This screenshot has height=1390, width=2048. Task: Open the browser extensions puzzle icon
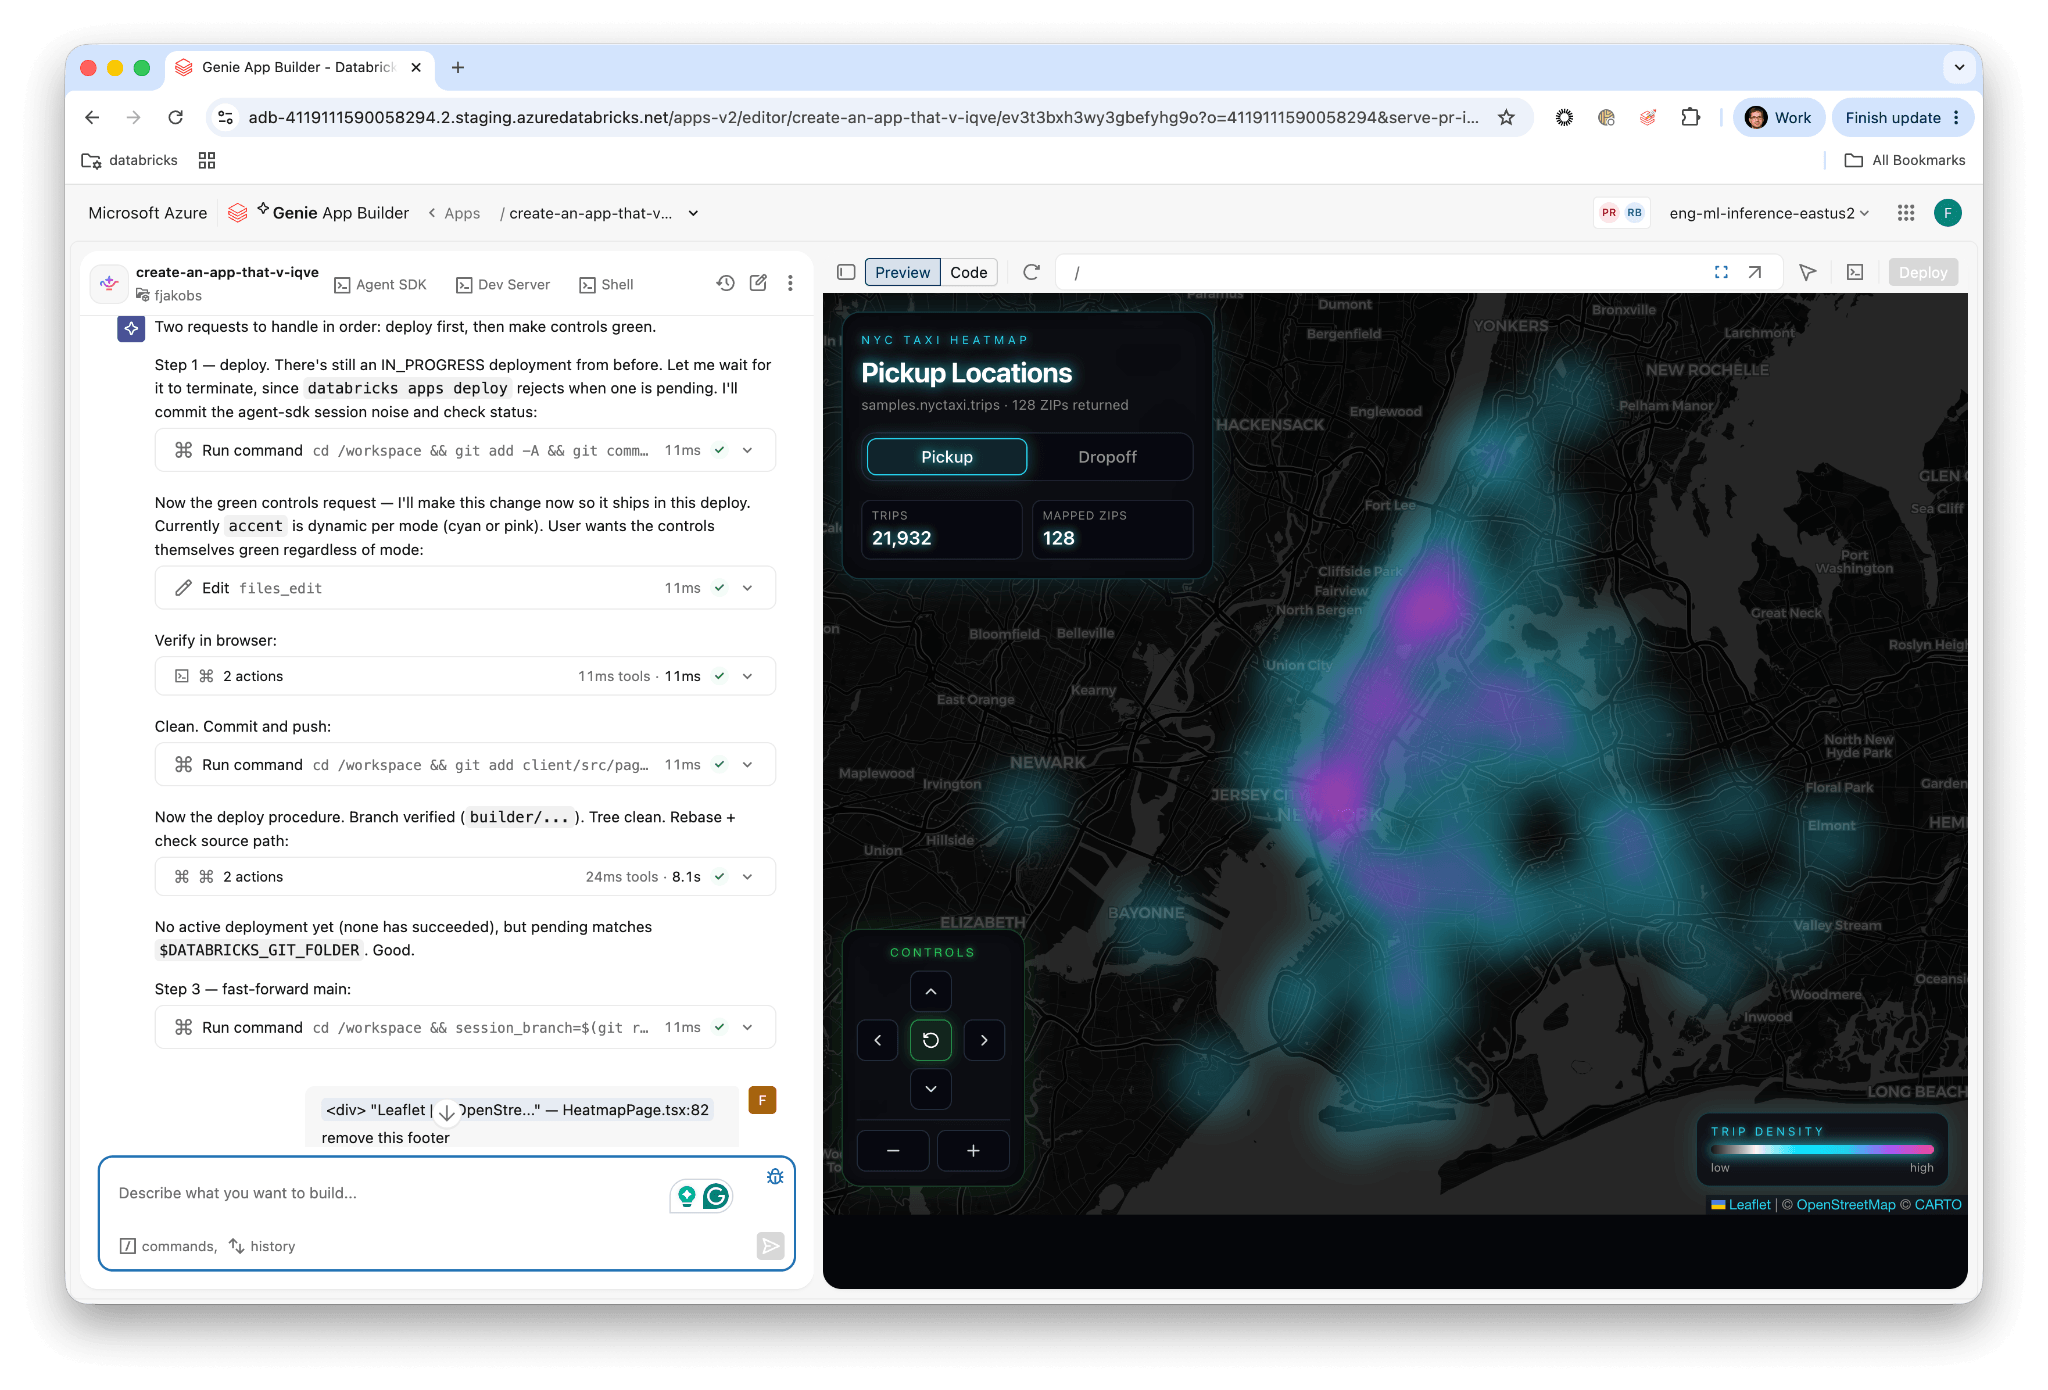pyautogui.click(x=1690, y=118)
